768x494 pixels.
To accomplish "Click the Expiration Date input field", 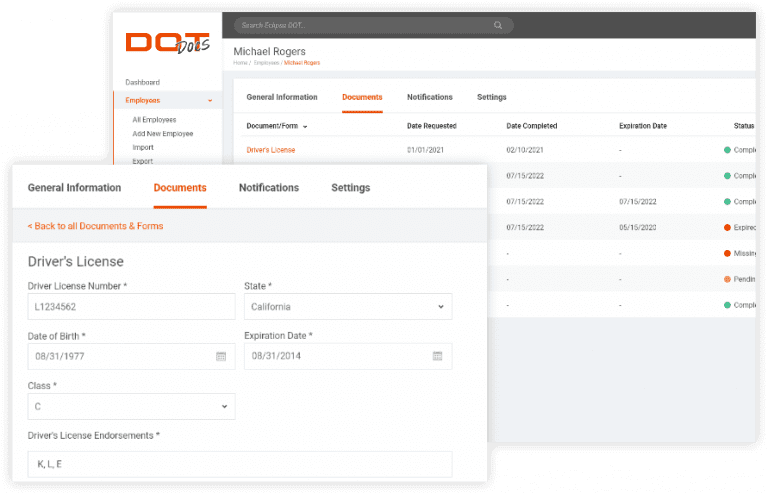I will (x=348, y=356).
